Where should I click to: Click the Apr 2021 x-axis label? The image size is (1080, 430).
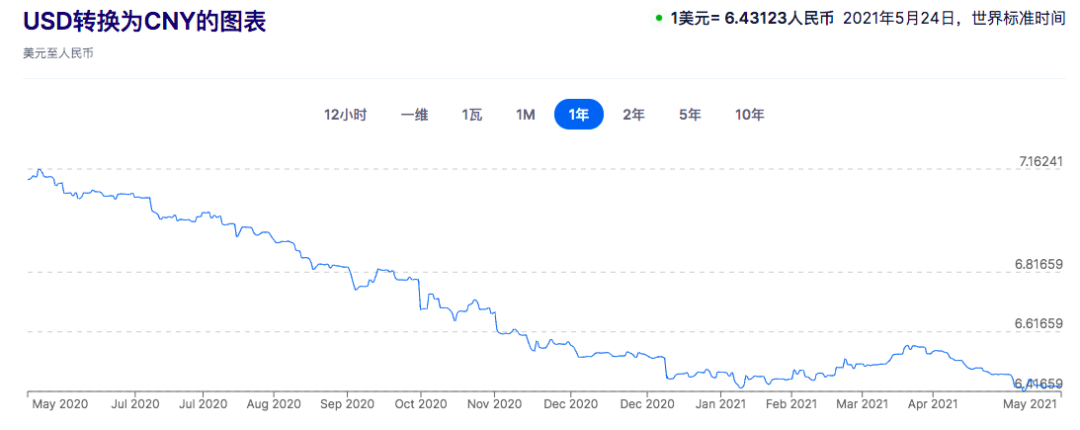[932, 404]
